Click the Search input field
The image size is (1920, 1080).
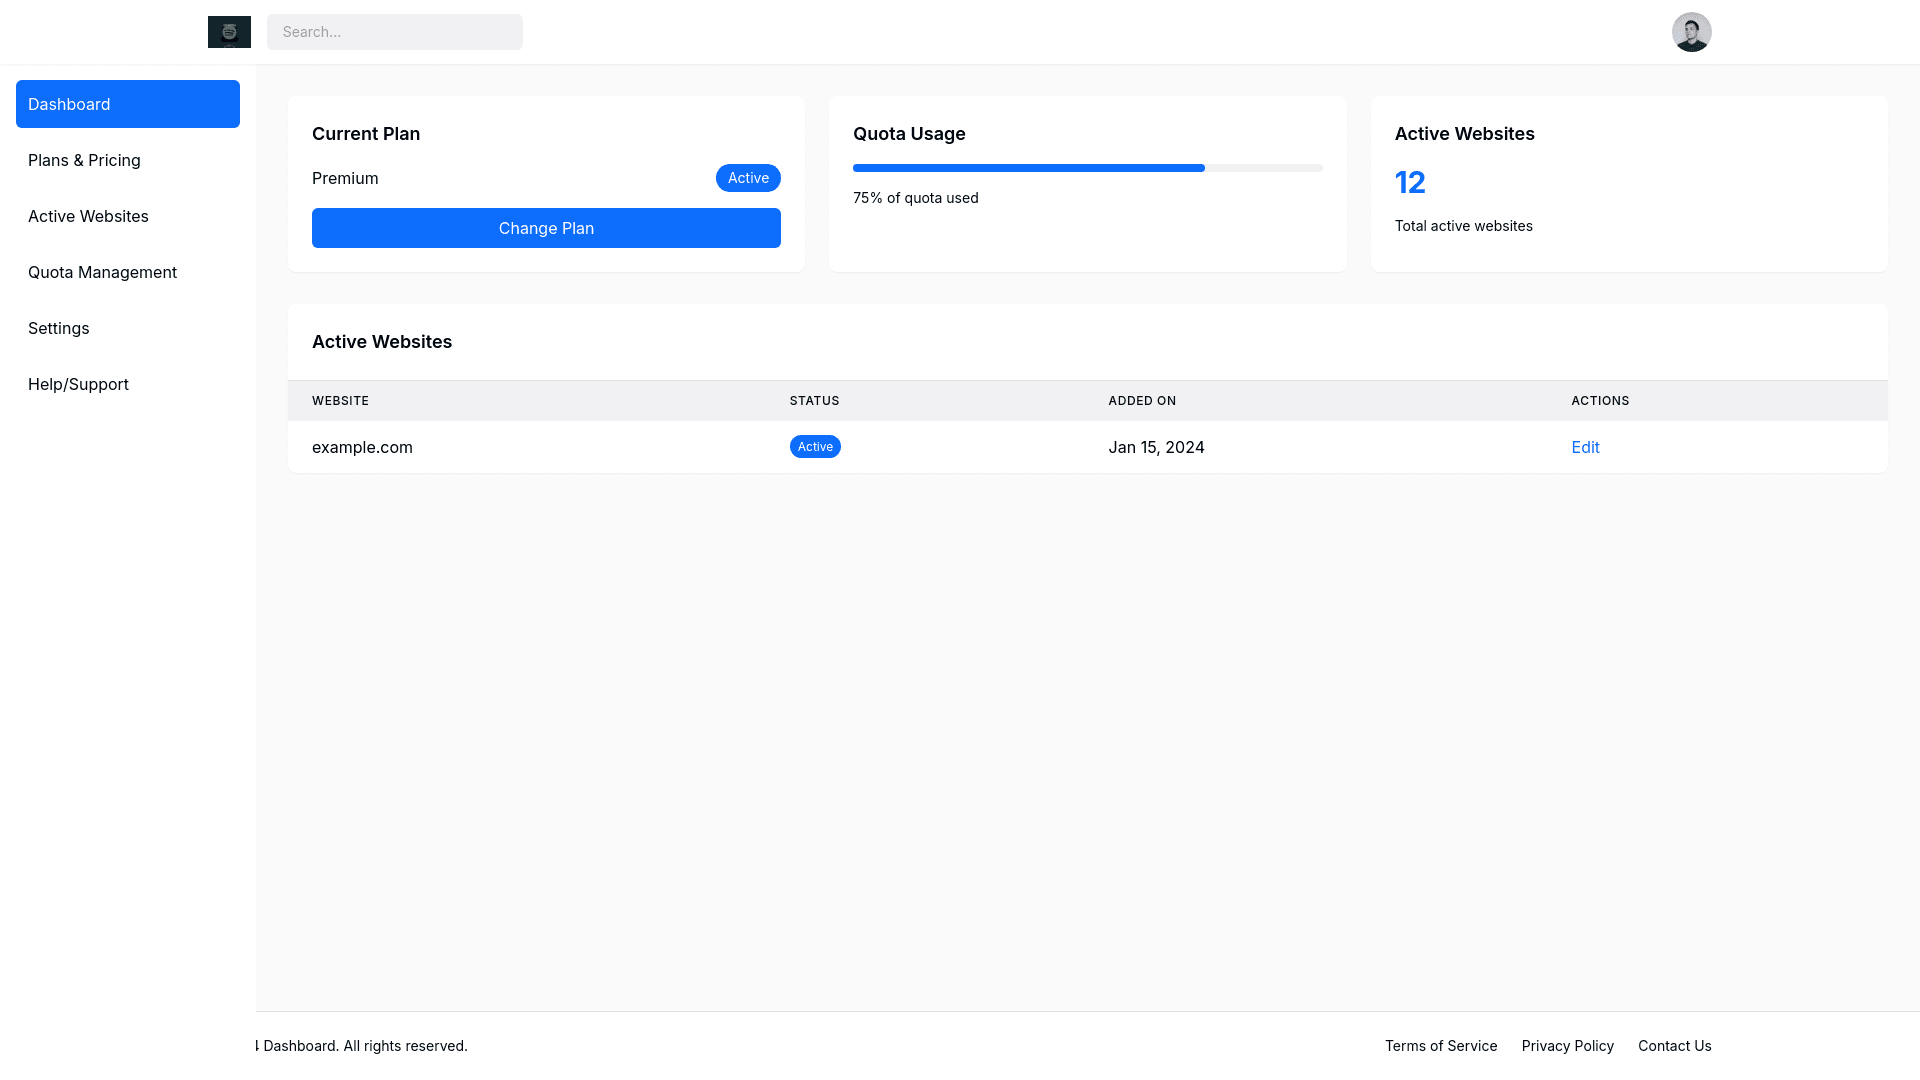[x=394, y=32]
